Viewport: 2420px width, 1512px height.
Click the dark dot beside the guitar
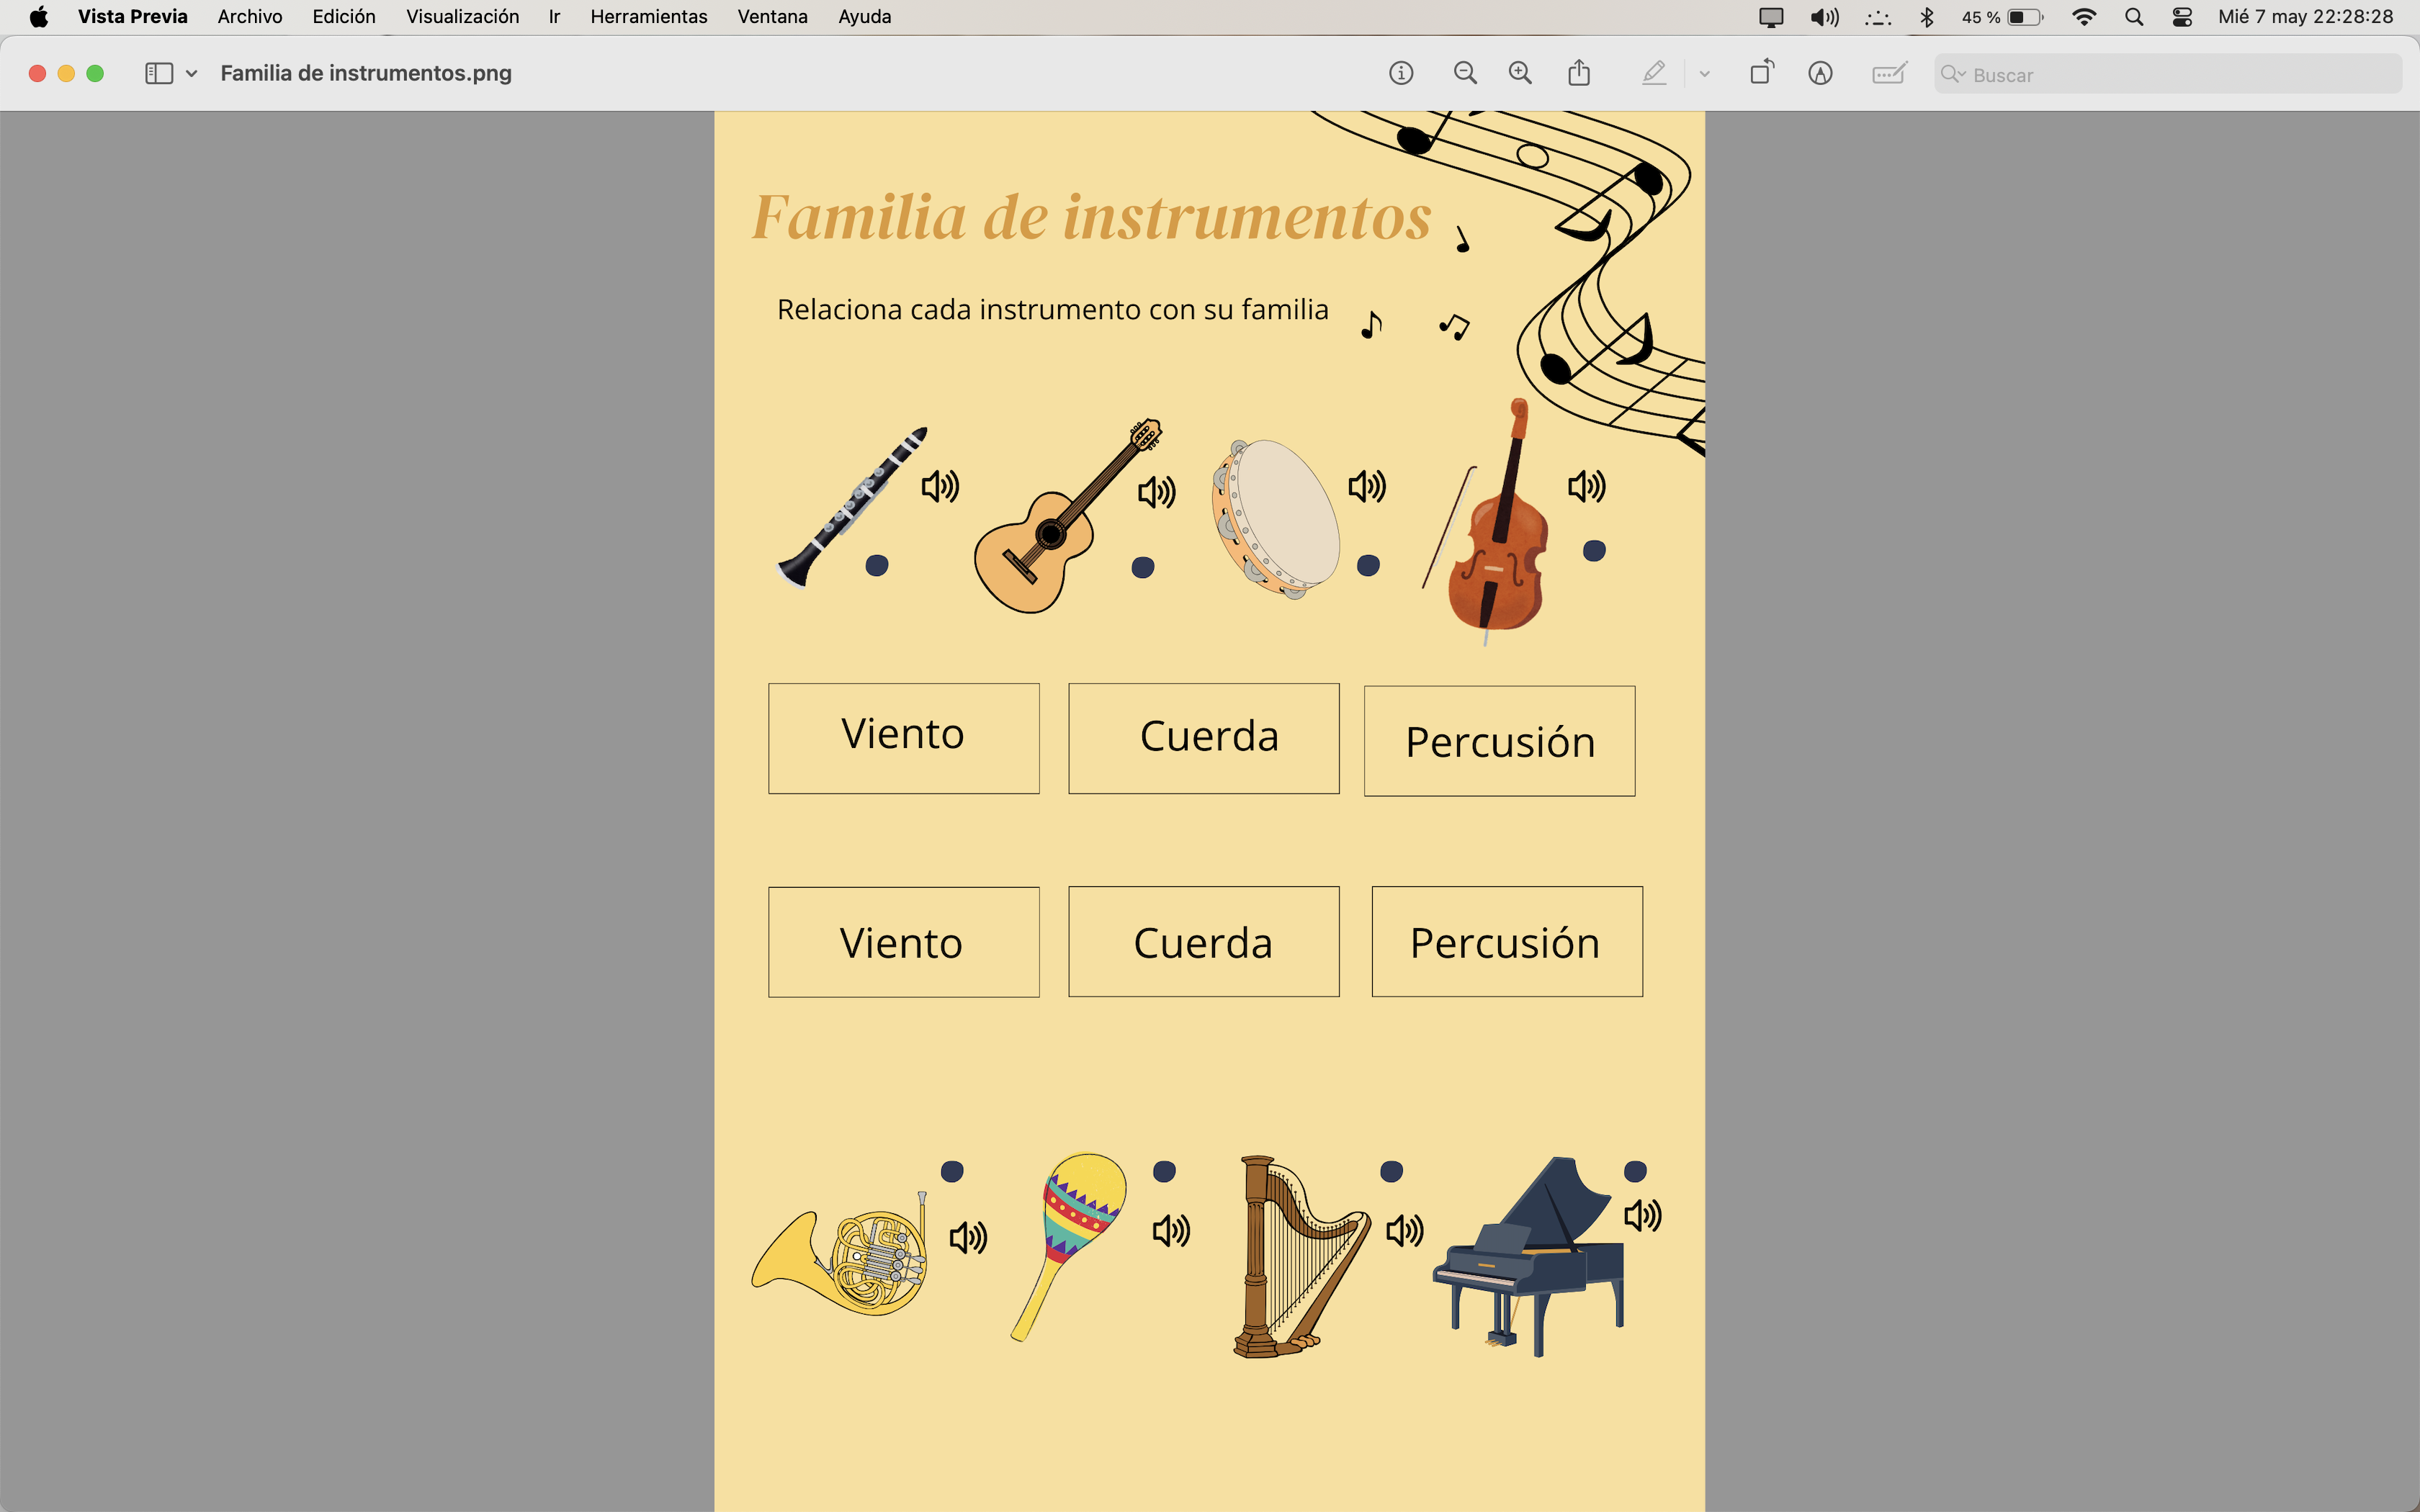point(1142,567)
